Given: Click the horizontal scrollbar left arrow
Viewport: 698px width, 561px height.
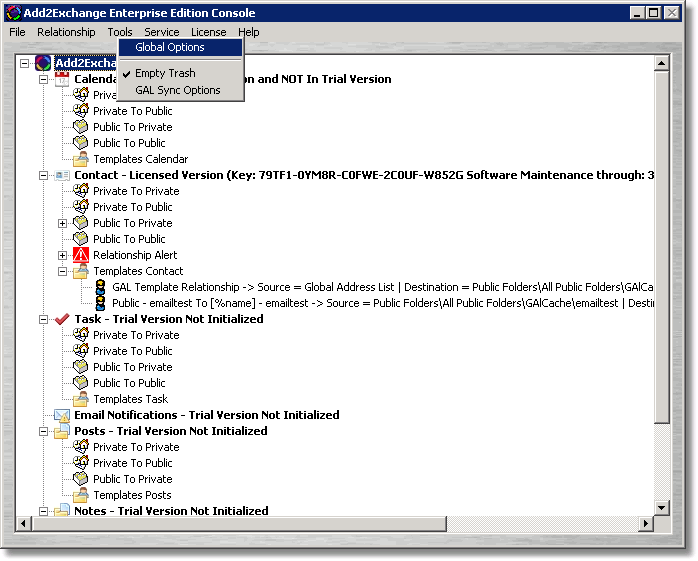Looking at the screenshot, I should [x=24, y=524].
